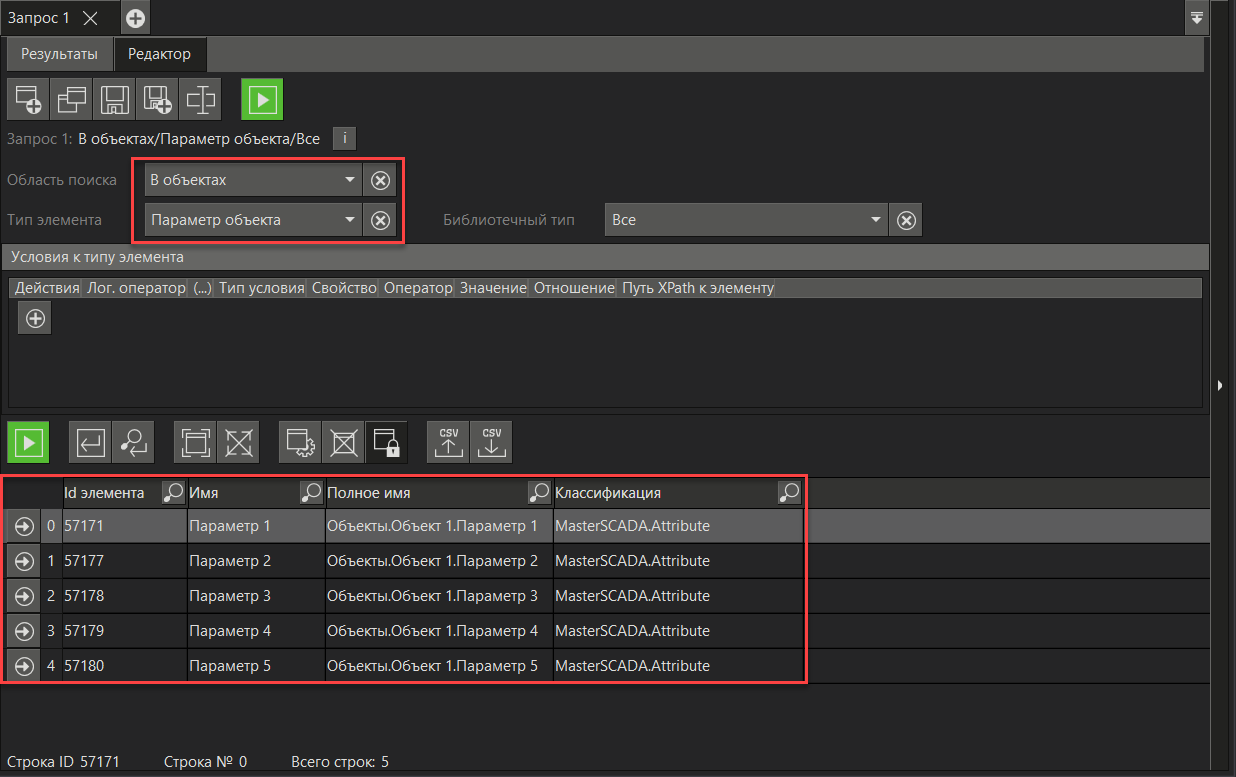1236x777 pixels.
Task: Click the rename text cursor icon
Action: click(x=201, y=99)
